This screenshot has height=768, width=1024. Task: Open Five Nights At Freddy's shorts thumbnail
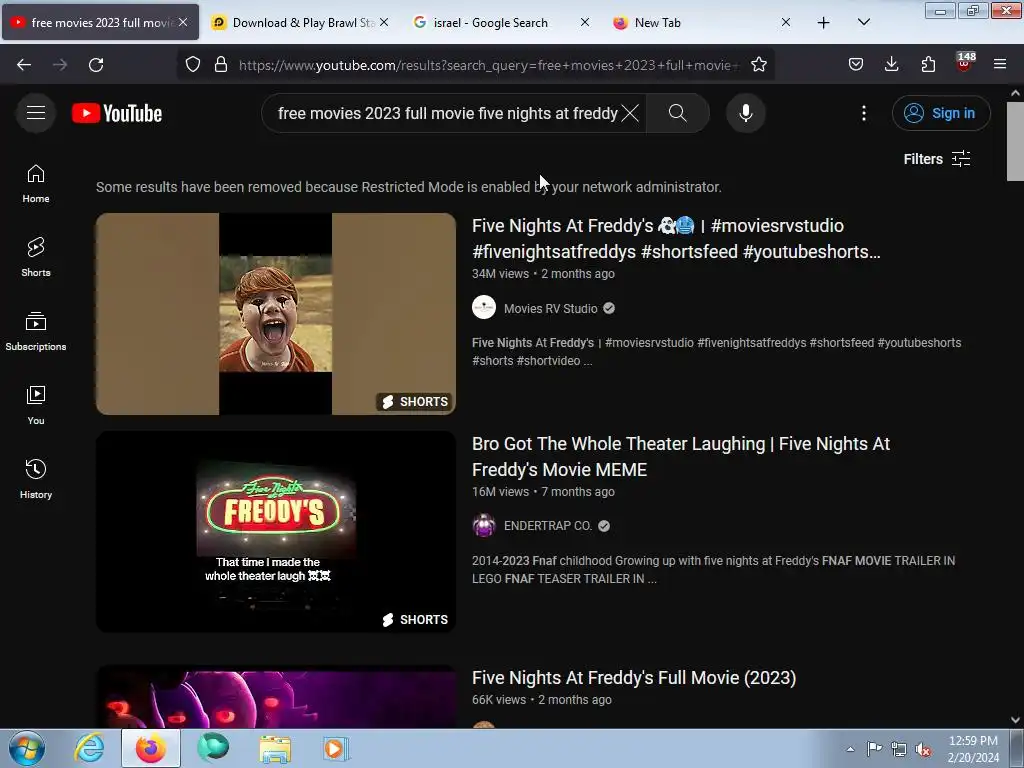[x=276, y=313]
